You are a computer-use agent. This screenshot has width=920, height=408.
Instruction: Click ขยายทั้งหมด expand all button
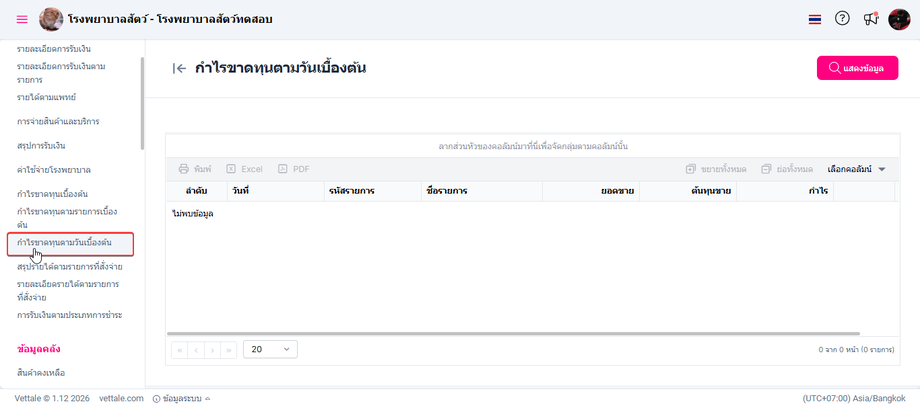pos(716,169)
